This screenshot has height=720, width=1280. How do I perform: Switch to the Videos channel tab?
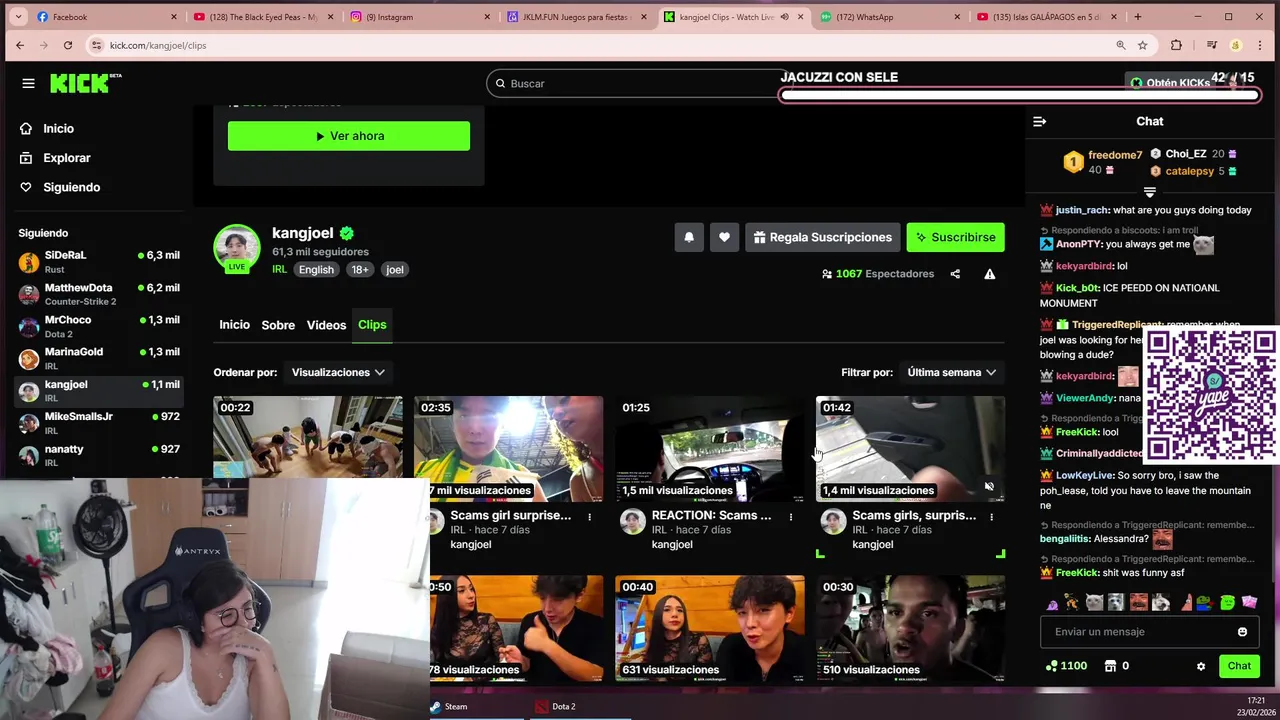[x=326, y=325]
